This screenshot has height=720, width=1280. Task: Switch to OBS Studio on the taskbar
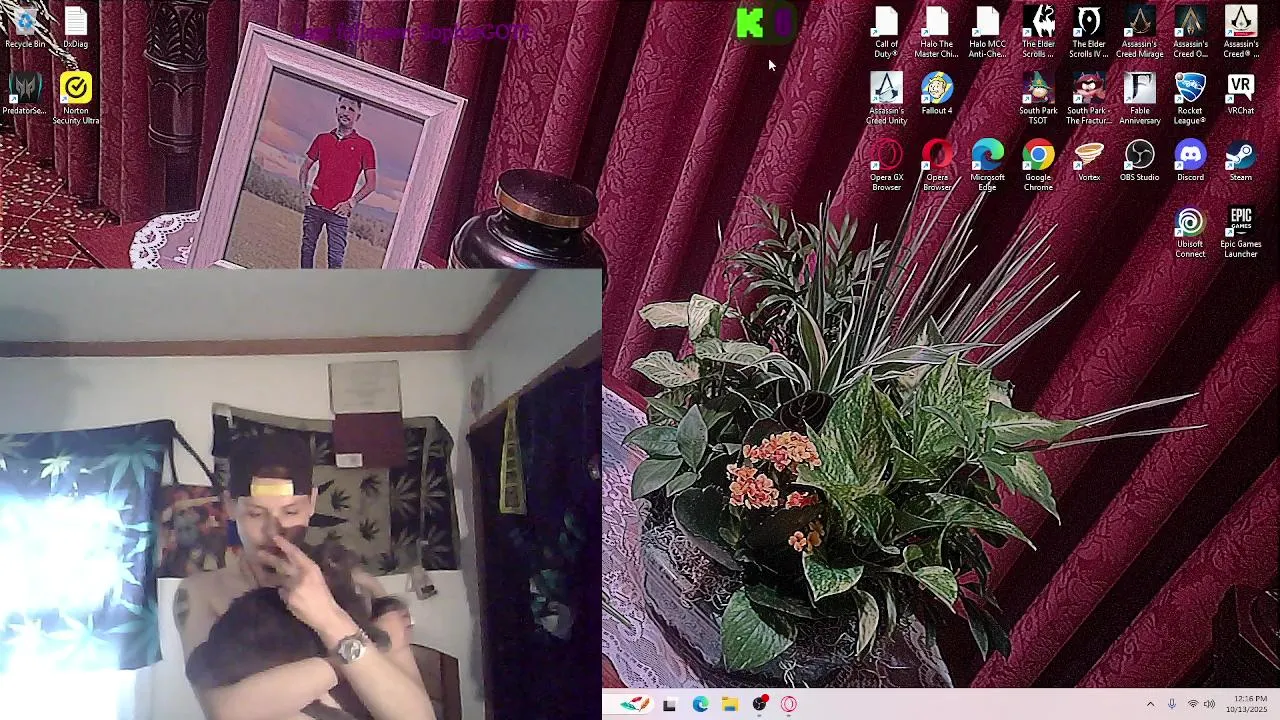pyautogui.click(x=760, y=704)
